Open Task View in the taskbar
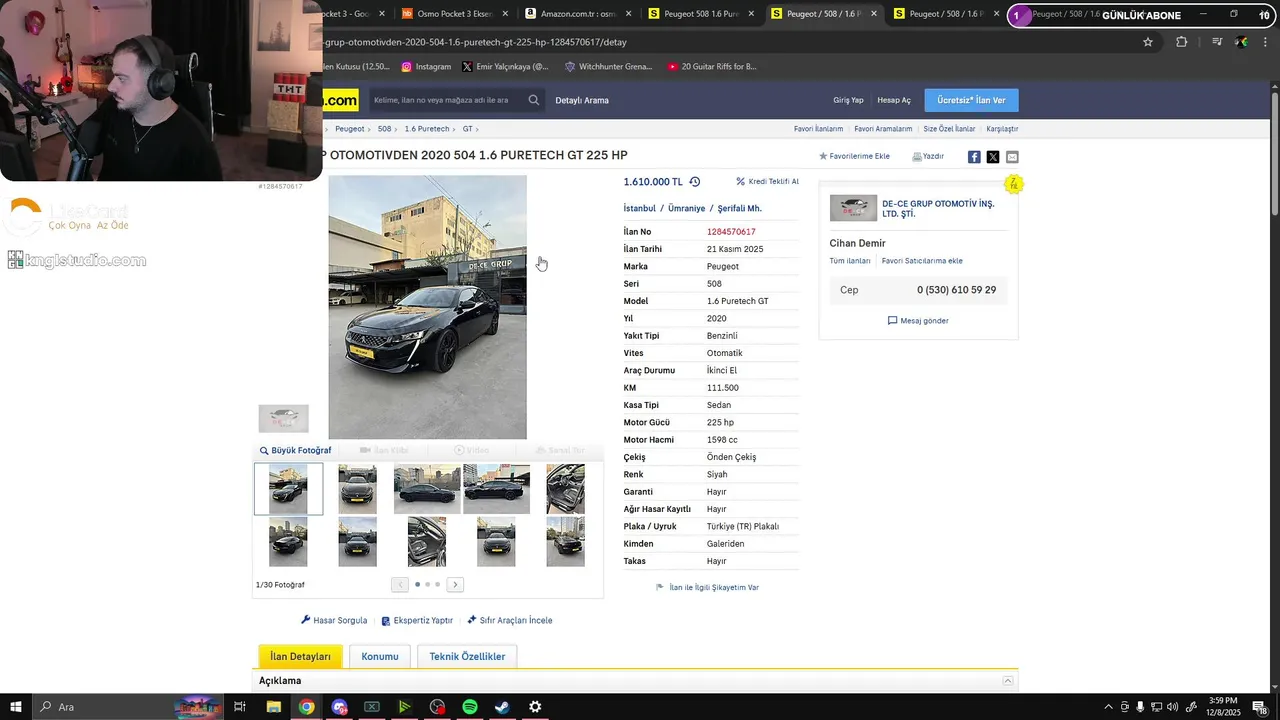The image size is (1280, 720). [x=240, y=707]
